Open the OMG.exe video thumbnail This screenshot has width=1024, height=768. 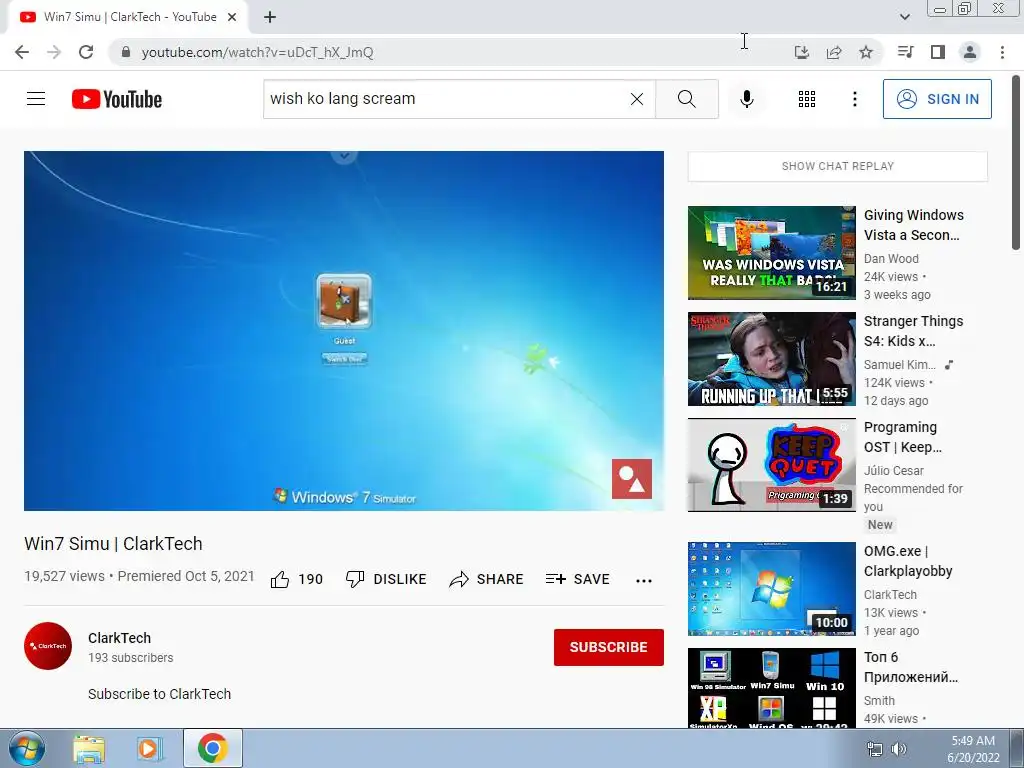[771, 589]
